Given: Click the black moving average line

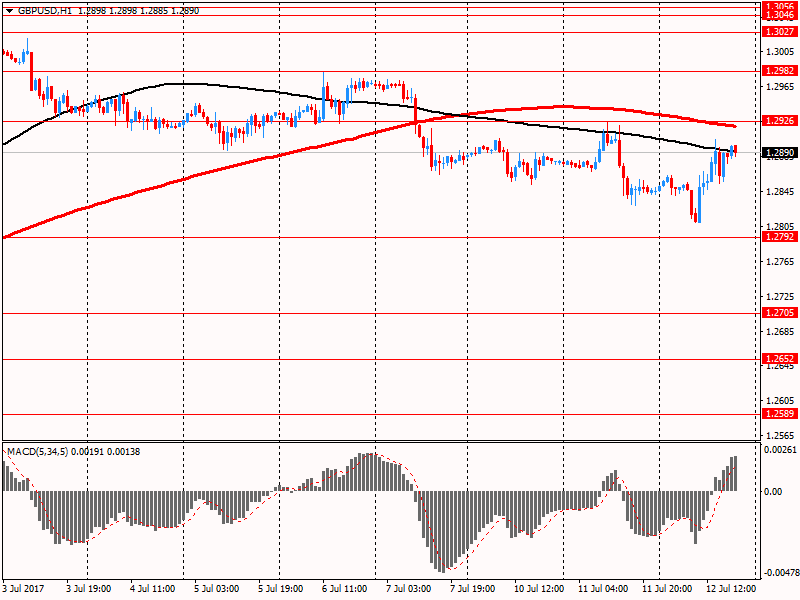Looking at the screenshot, I should (180, 84).
